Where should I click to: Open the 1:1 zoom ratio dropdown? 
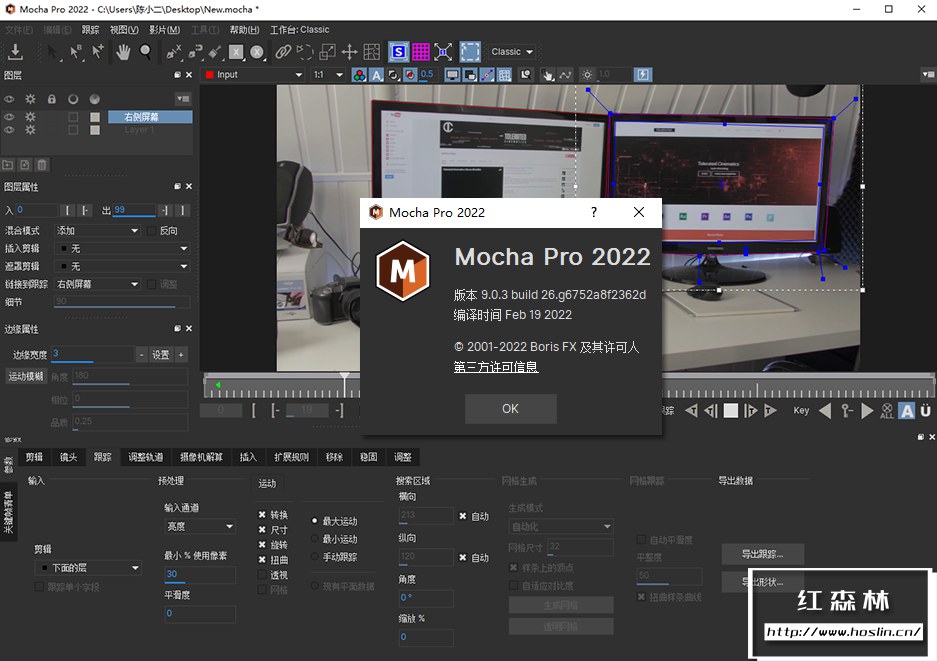click(327, 75)
